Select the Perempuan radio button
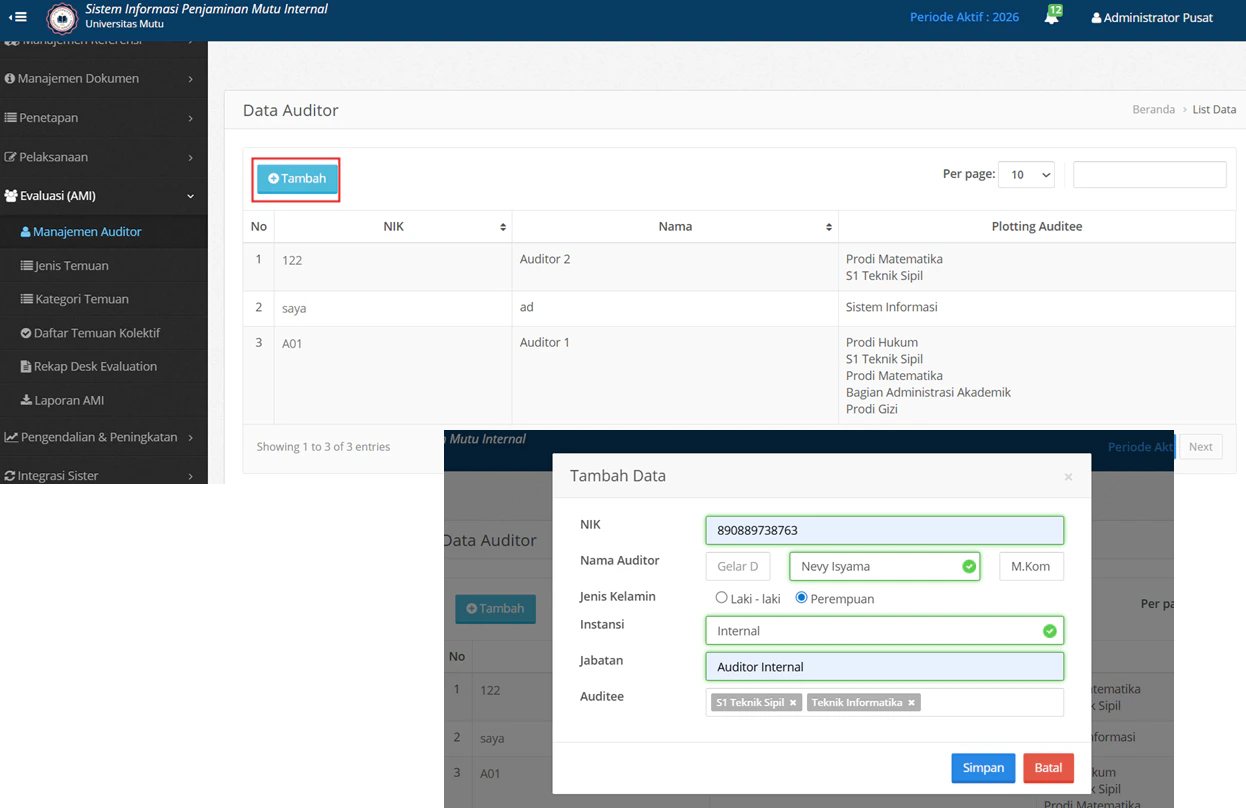 [x=802, y=597]
